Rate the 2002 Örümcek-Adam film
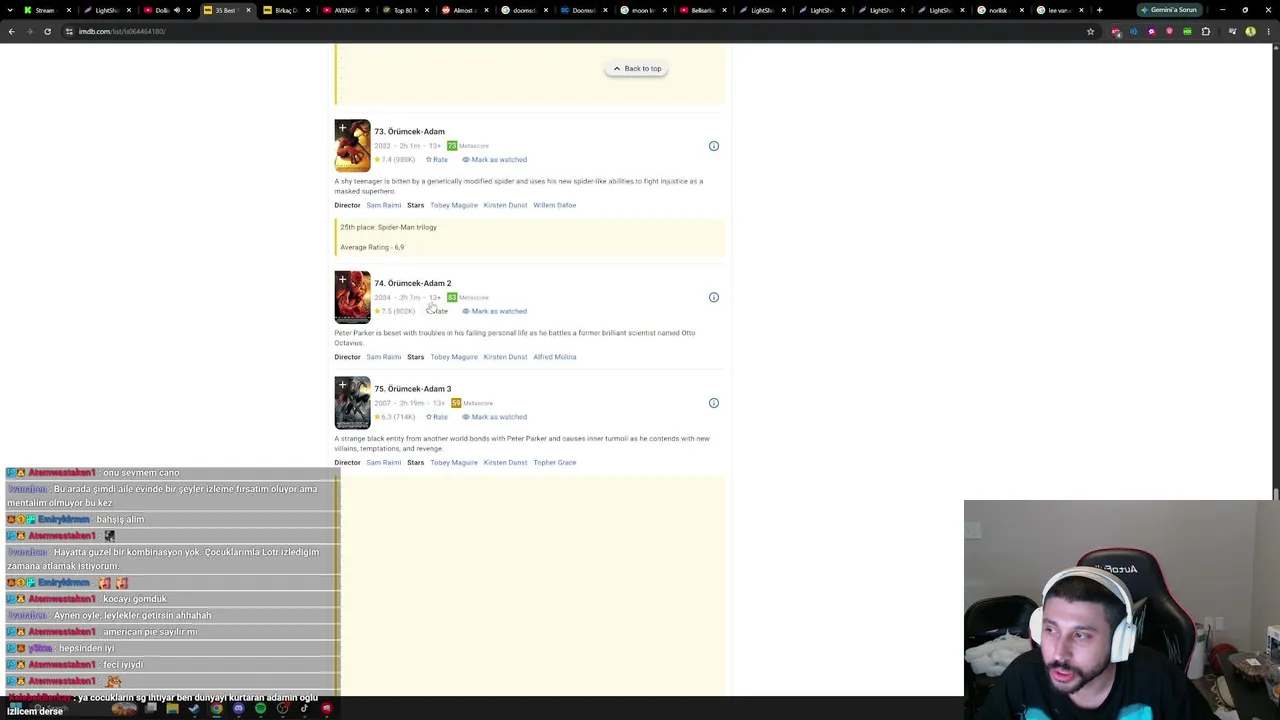This screenshot has width=1280, height=720. click(437, 160)
